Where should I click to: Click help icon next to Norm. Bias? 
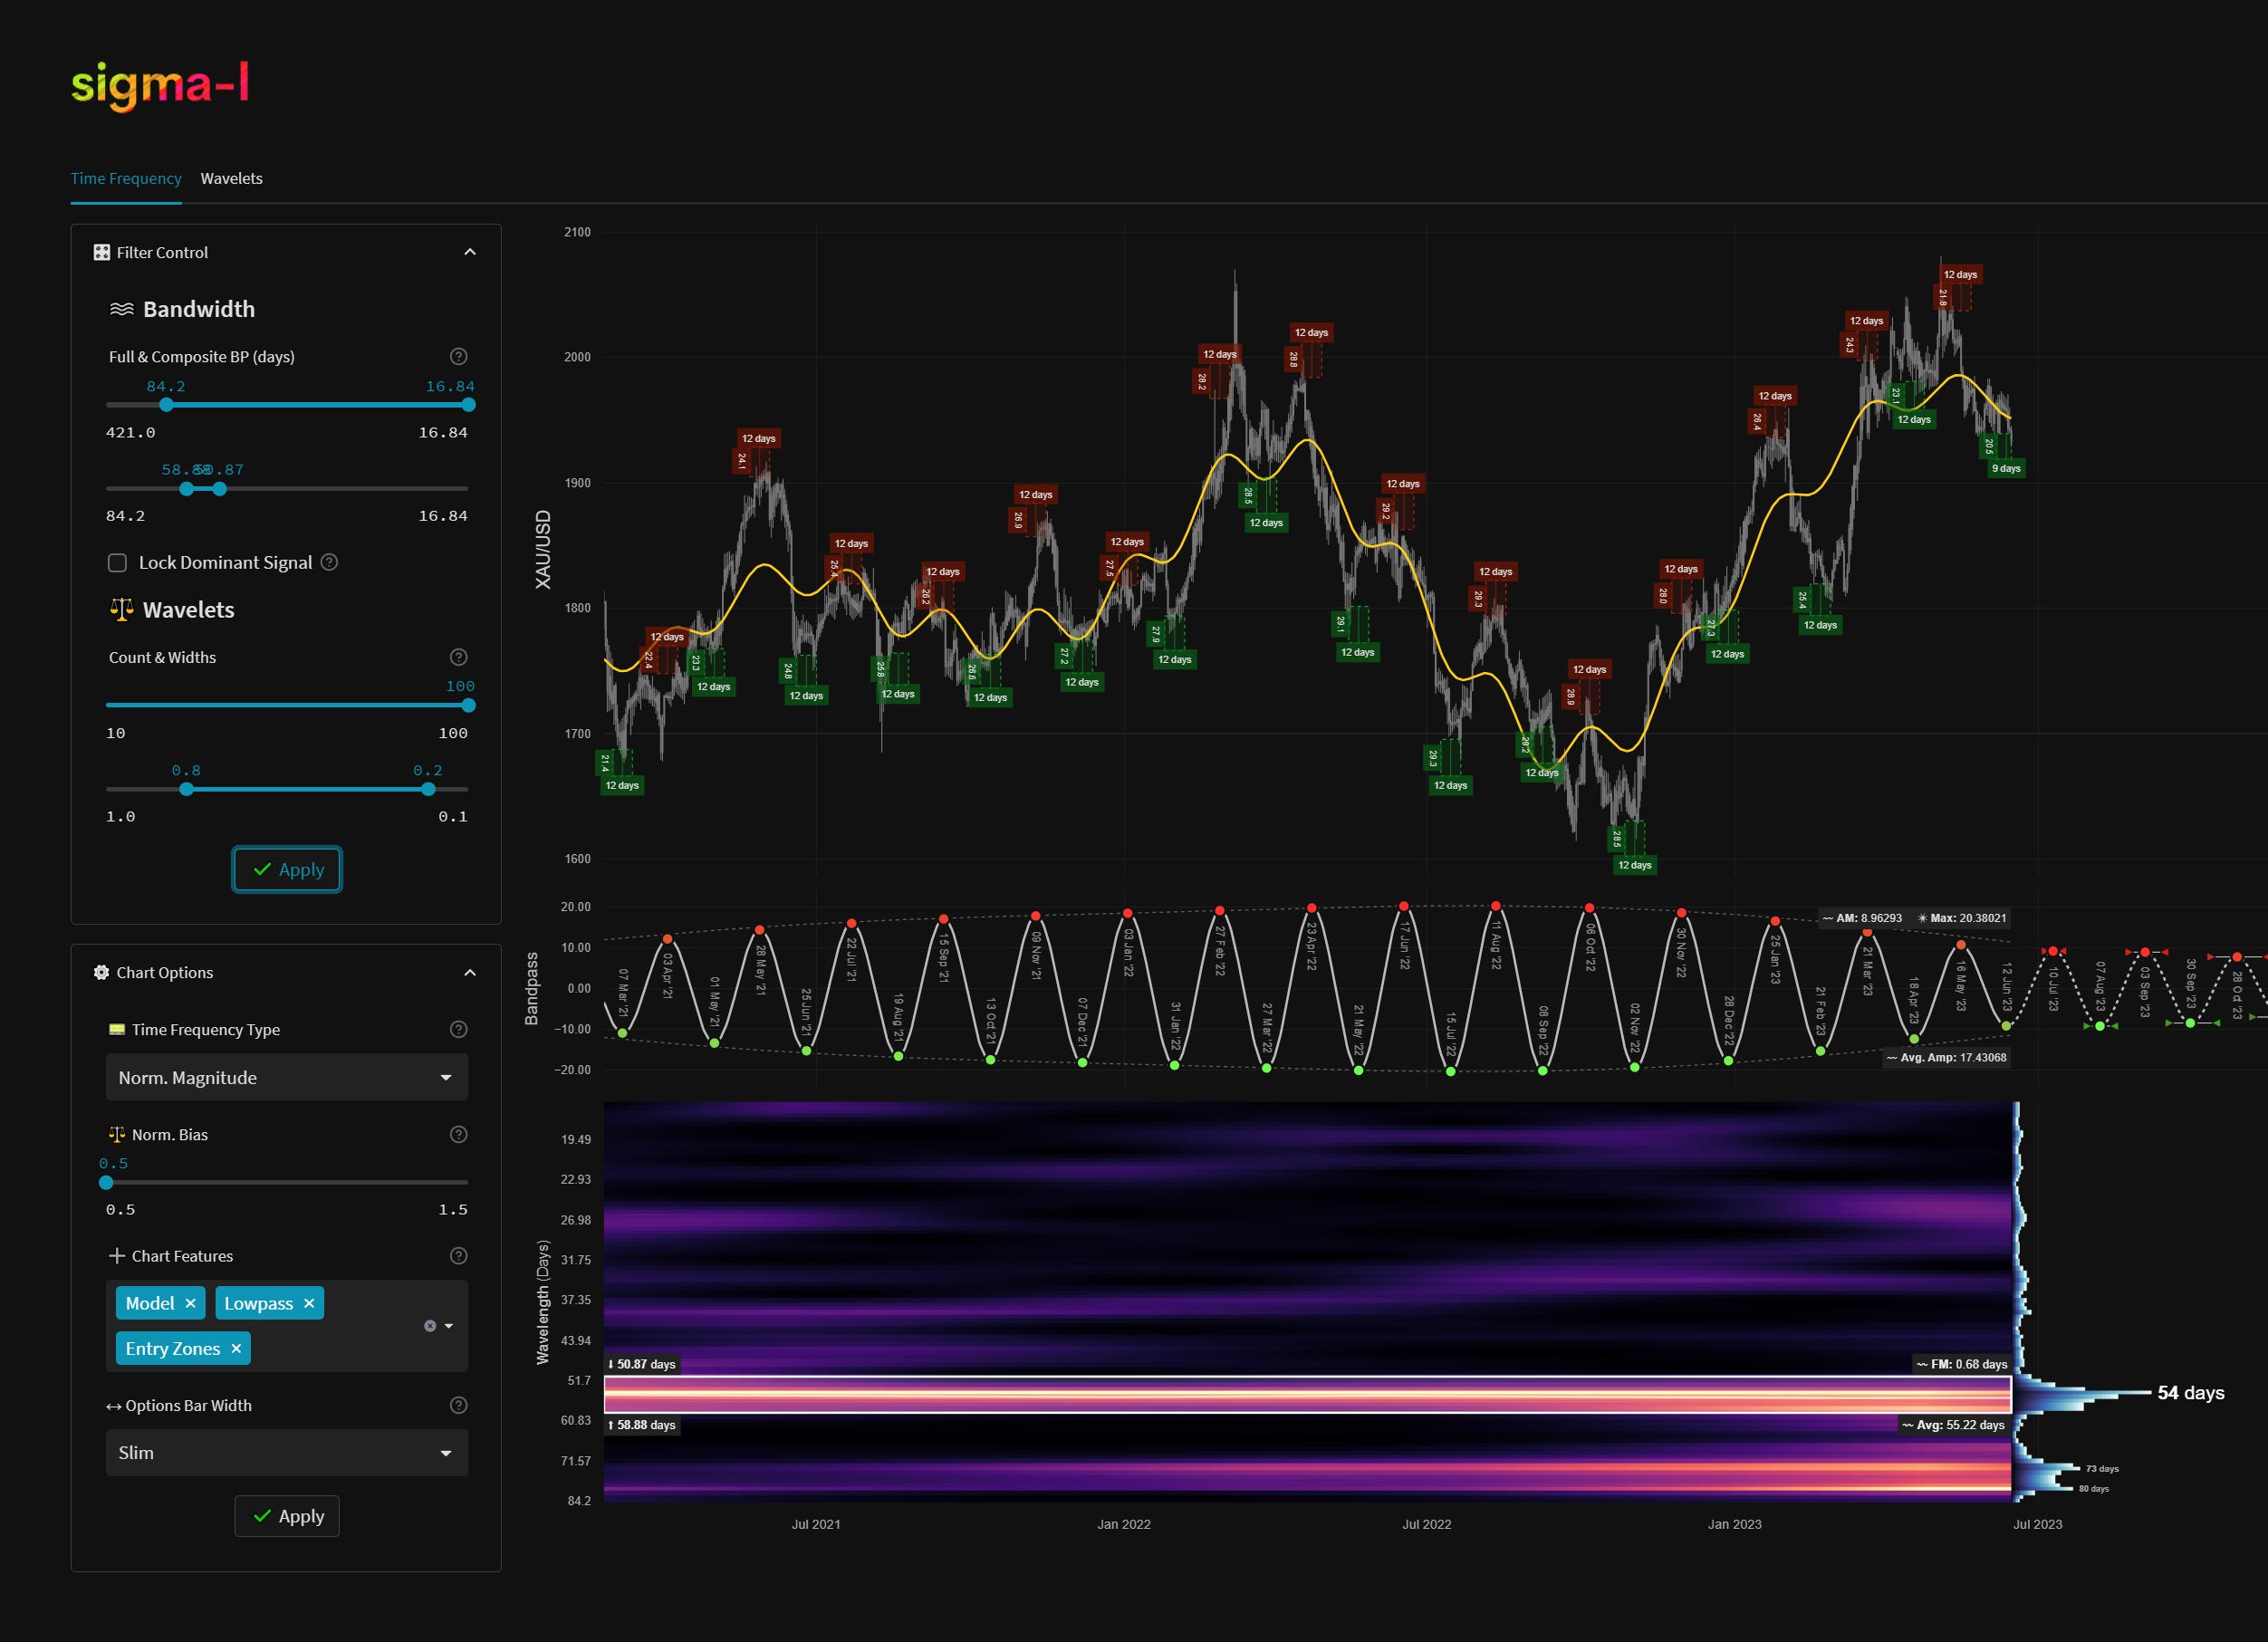coord(458,1134)
